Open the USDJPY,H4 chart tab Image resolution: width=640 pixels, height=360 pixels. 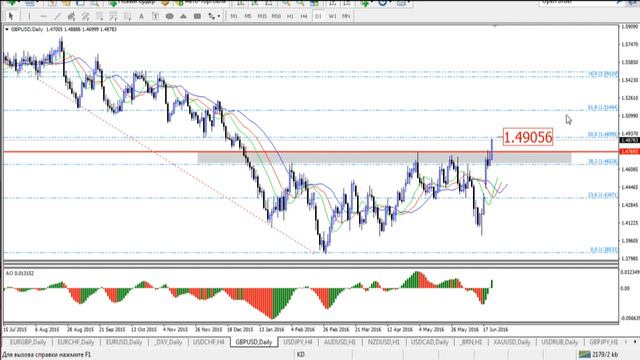tap(298, 342)
